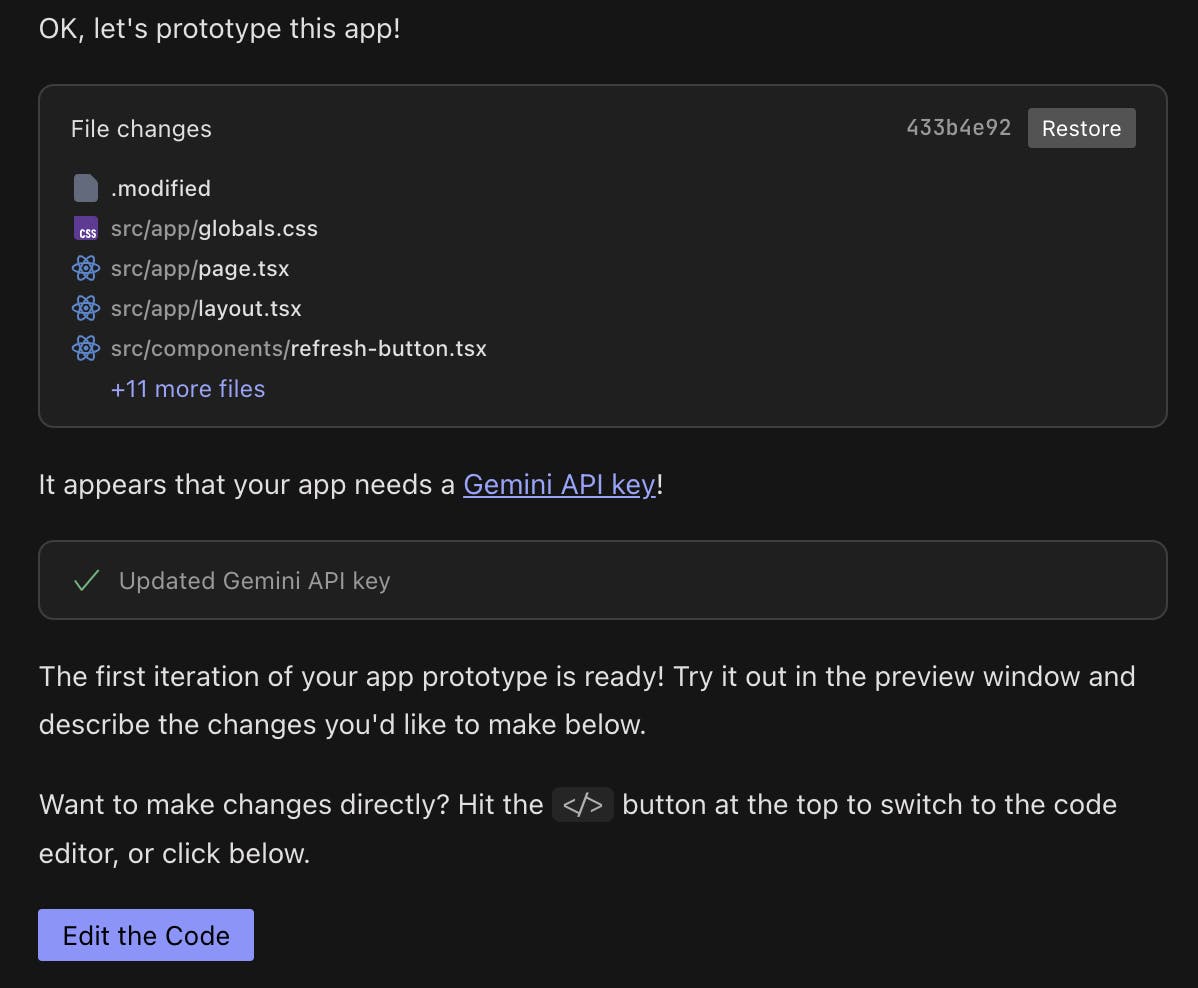
Task: Click the React icon beside layout.tsx
Action: coord(86,309)
